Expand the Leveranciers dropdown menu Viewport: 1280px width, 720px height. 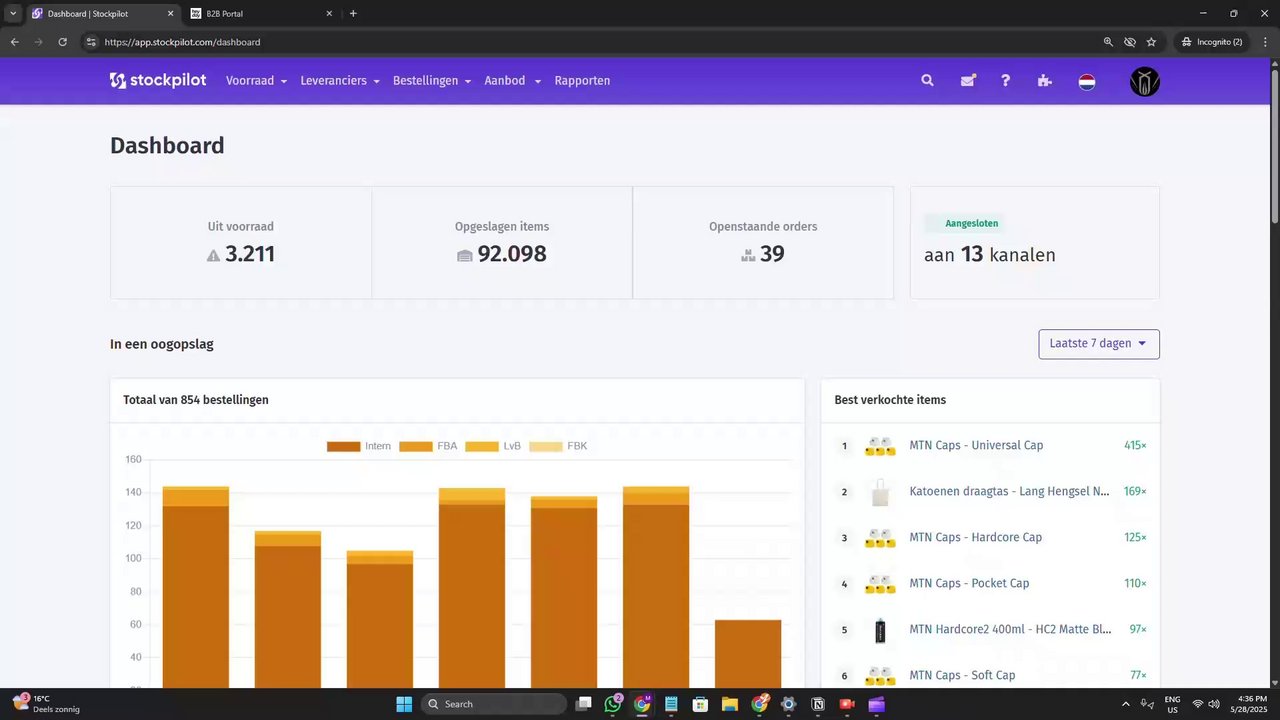pyautogui.click(x=340, y=81)
